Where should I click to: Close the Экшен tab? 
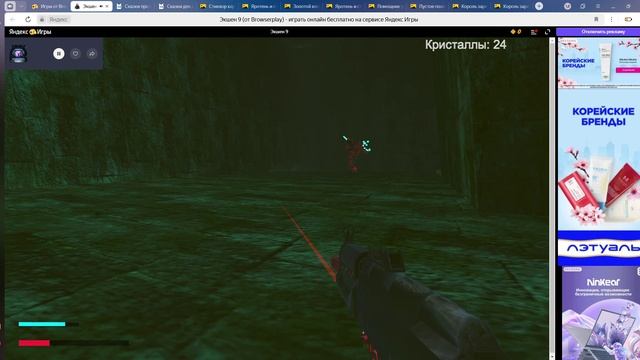coord(107,6)
